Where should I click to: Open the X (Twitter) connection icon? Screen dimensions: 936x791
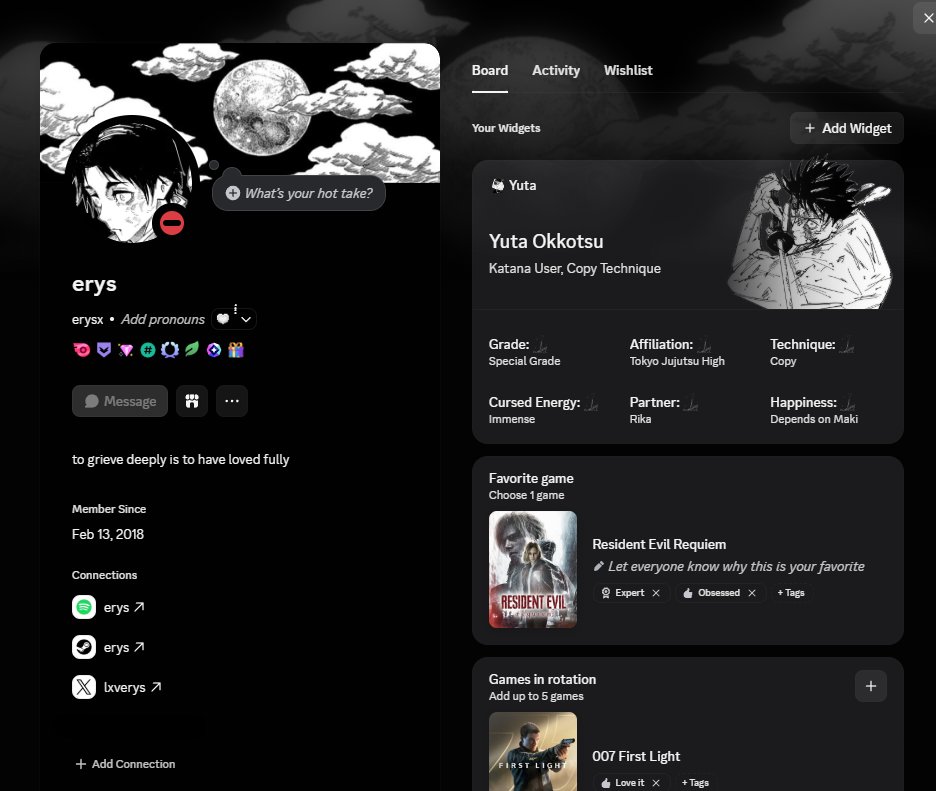[84, 687]
